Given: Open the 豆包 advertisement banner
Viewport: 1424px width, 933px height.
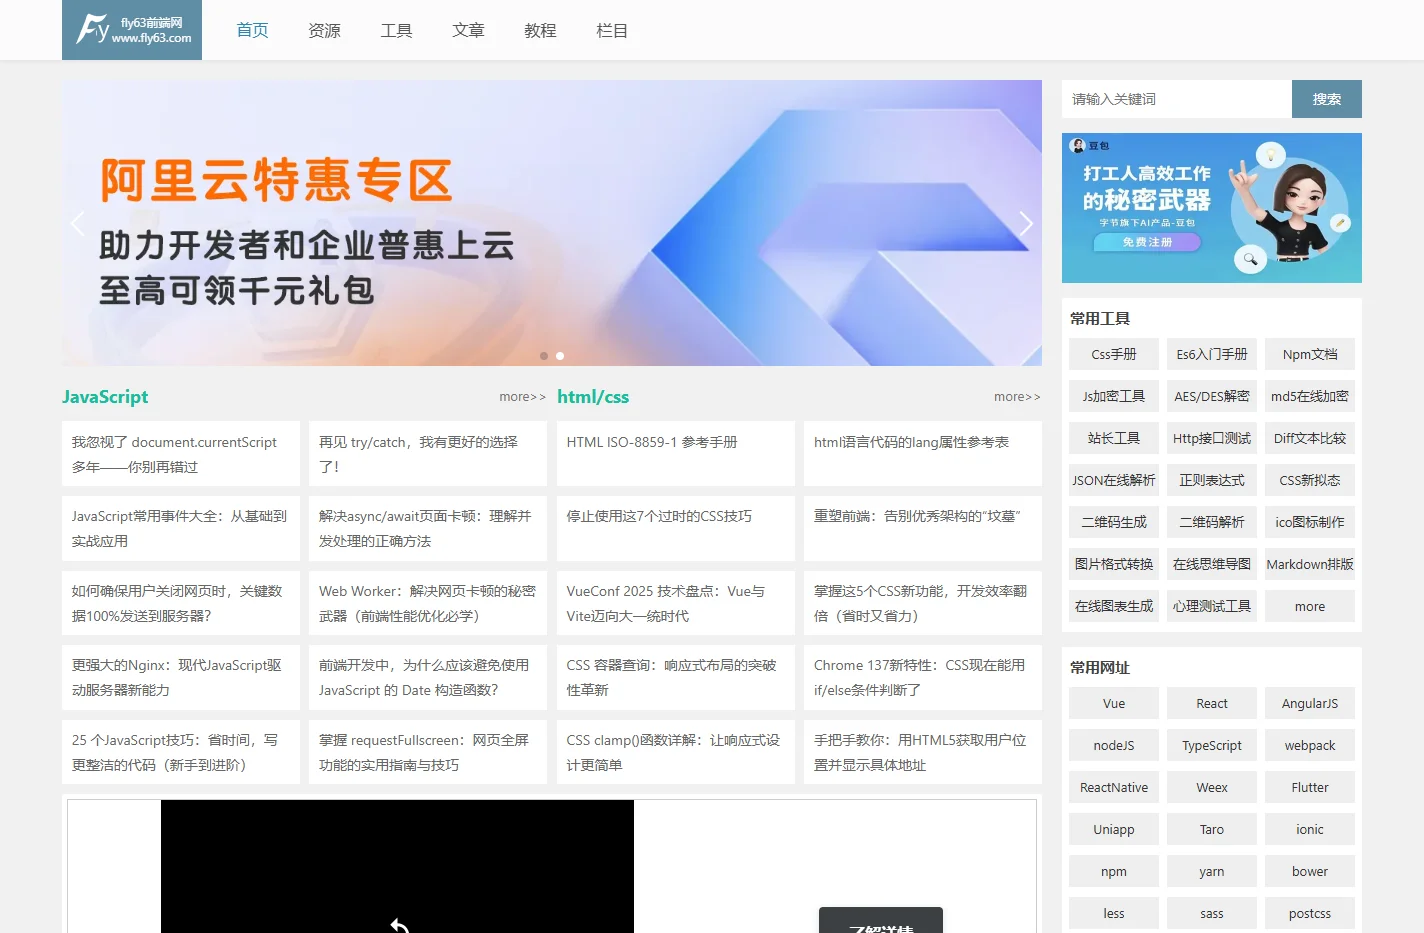Looking at the screenshot, I should pyautogui.click(x=1212, y=208).
